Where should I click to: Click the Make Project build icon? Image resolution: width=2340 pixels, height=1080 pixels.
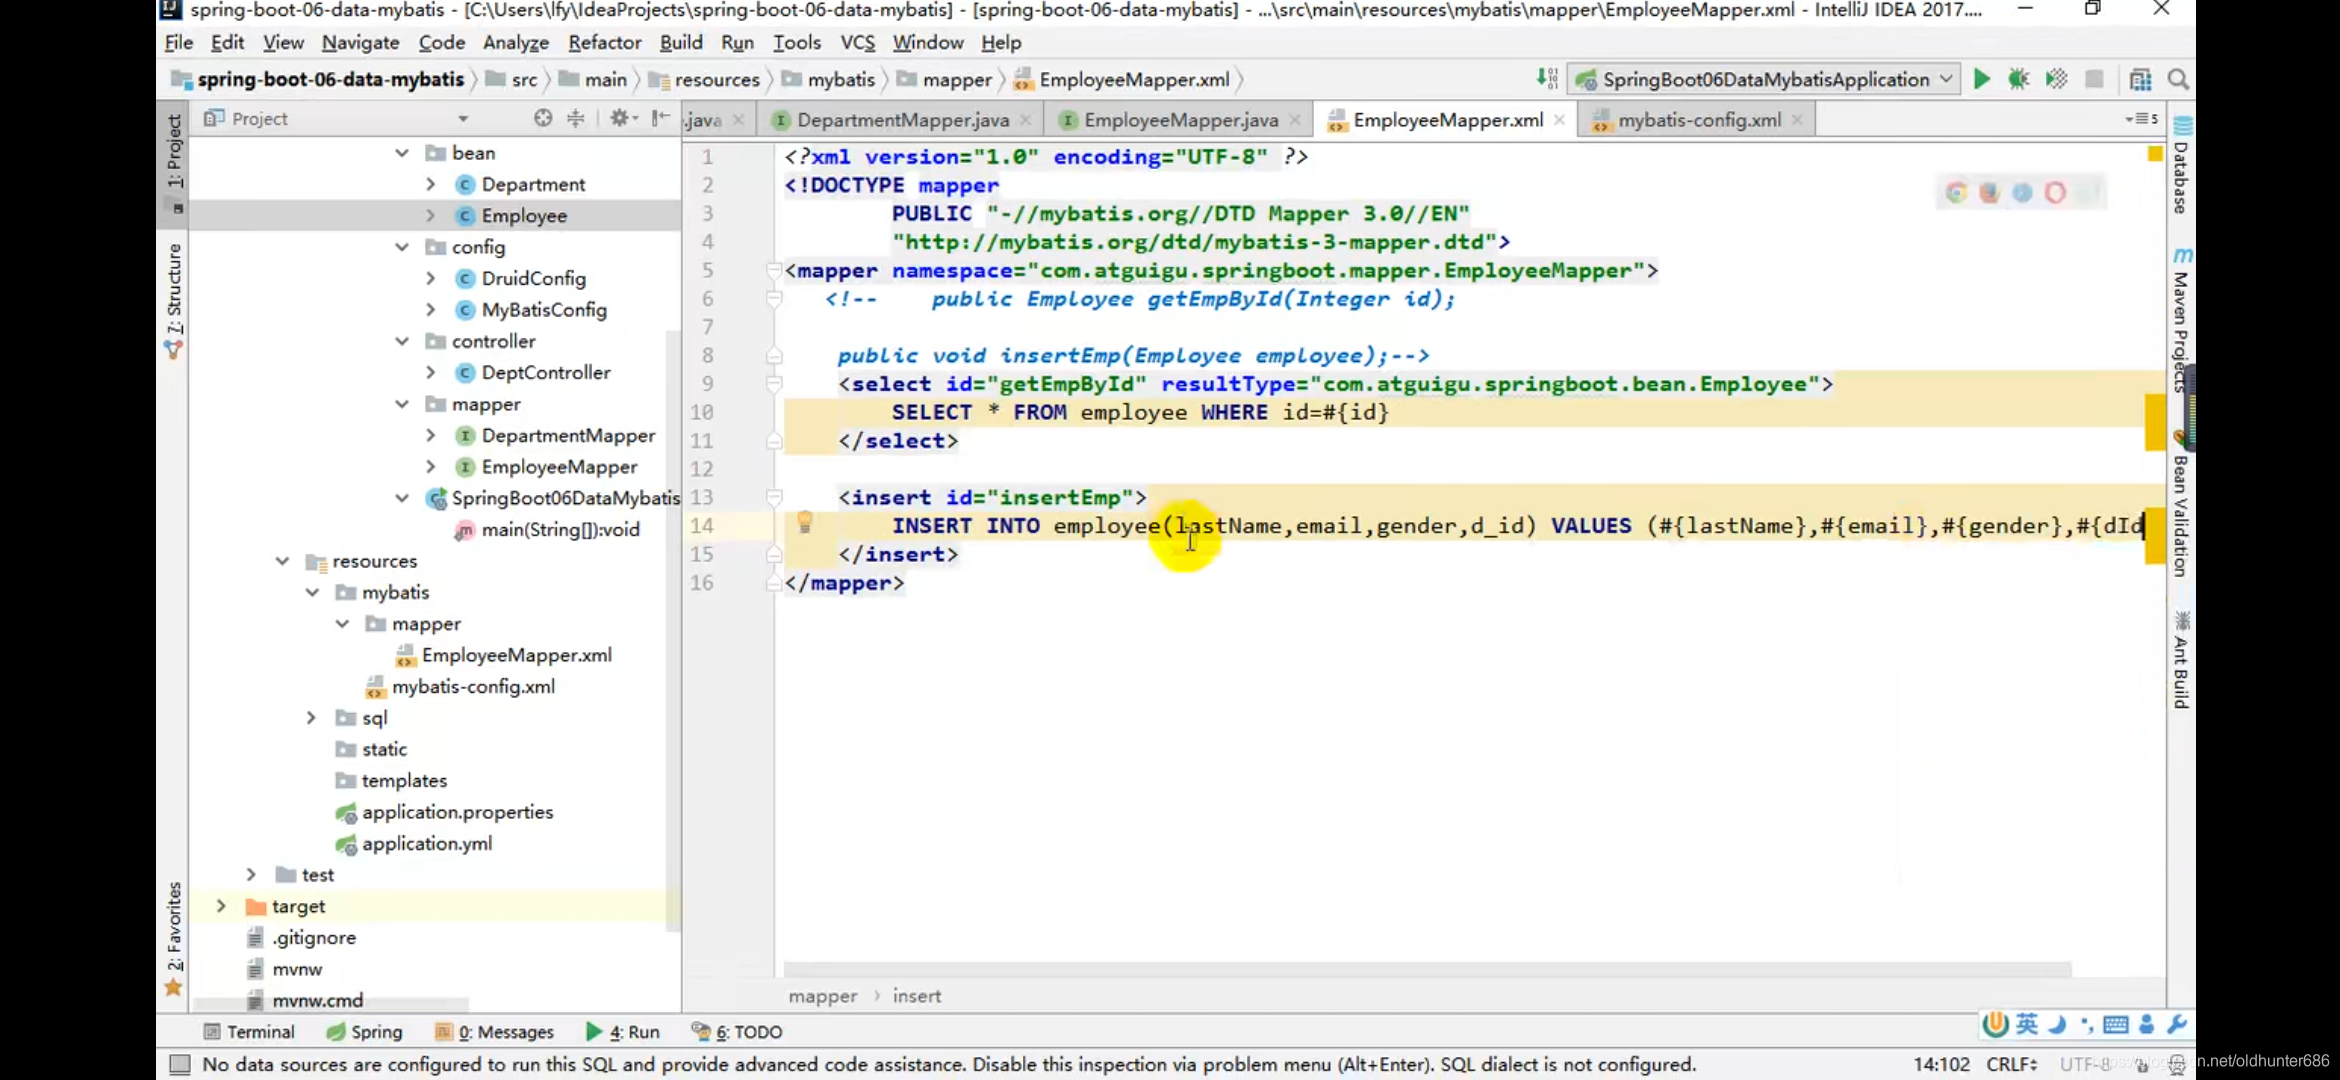[1546, 79]
